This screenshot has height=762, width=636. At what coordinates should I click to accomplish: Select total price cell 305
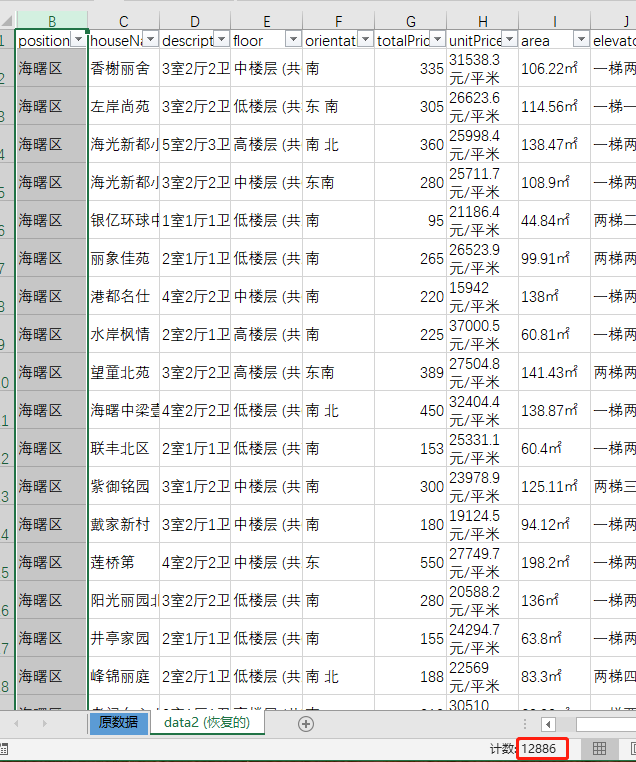coord(411,106)
